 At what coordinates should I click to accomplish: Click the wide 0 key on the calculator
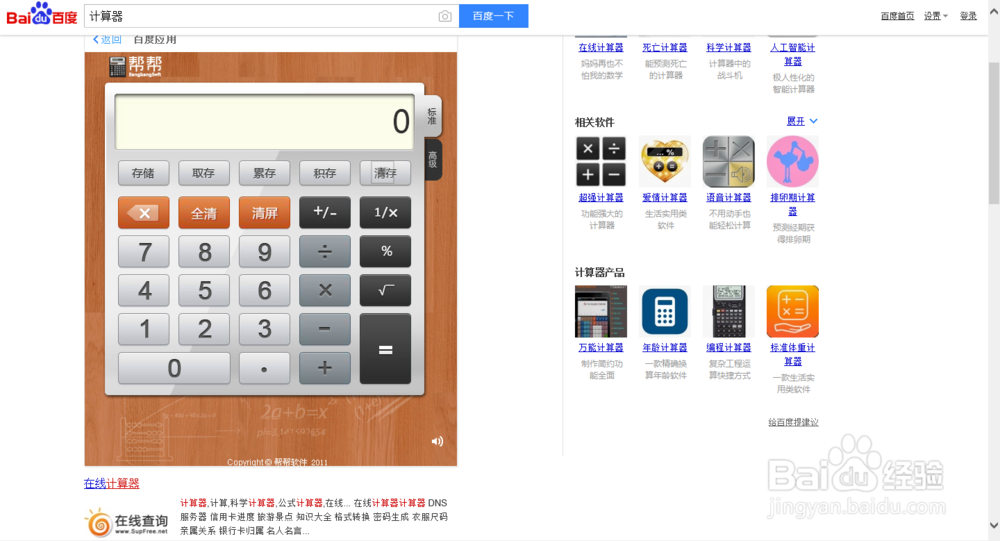[173, 368]
